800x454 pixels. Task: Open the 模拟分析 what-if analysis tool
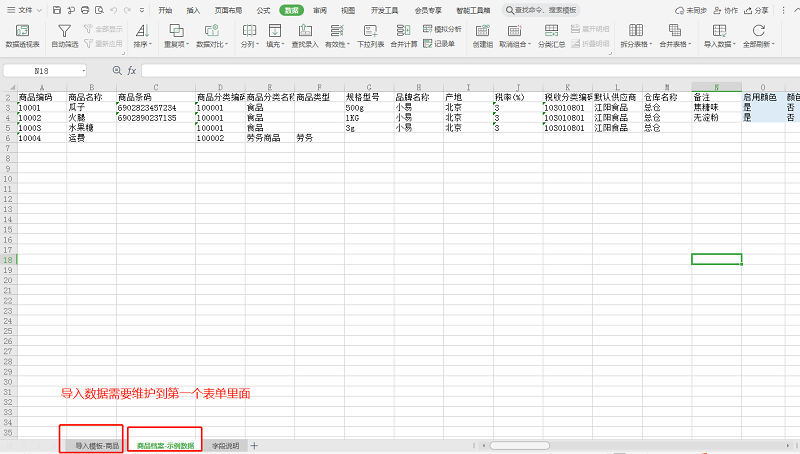442,29
